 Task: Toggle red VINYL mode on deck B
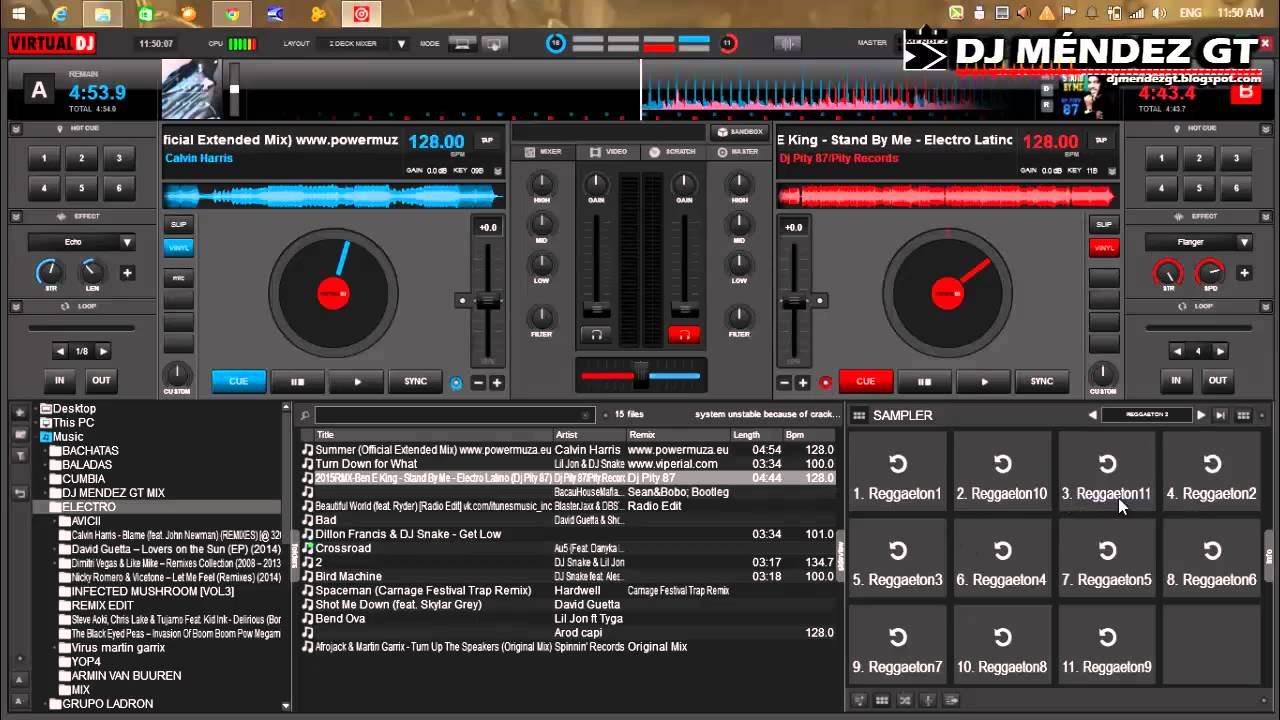(1104, 248)
